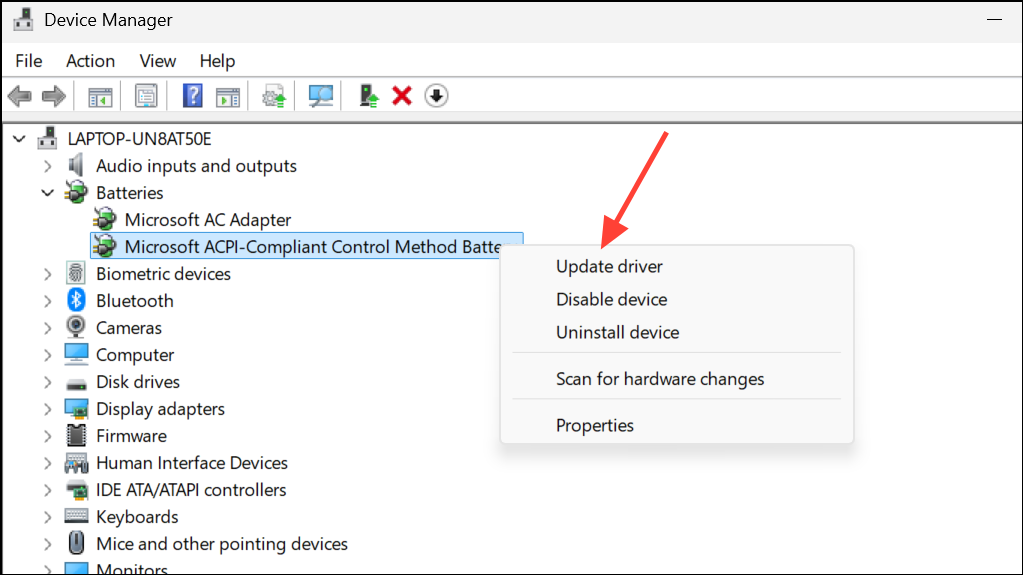Image resolution: width=1023 pixels, height=575 pixels.
Task: Click Show/Hide Action Pane toolbar icon
Action: click(x=228, y=97)
